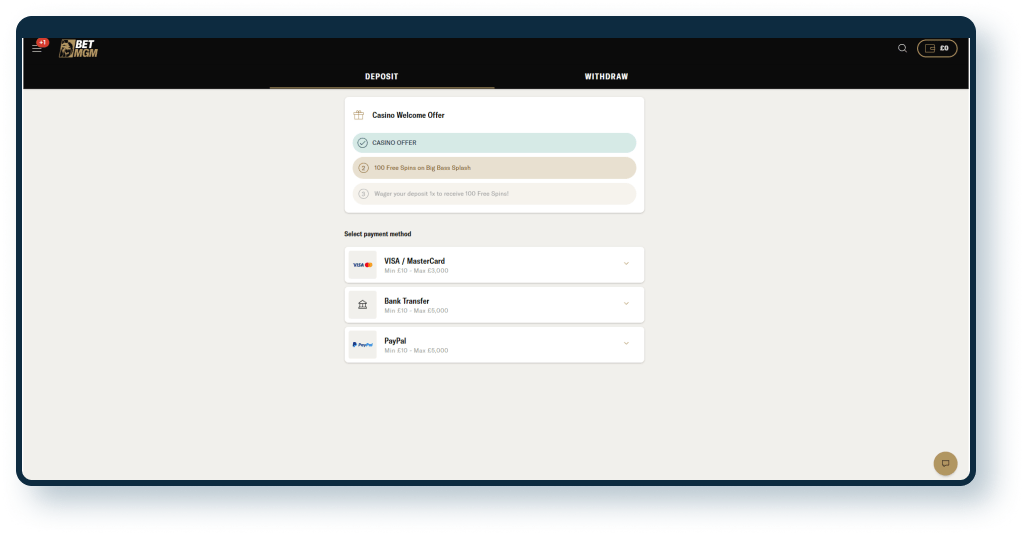Expand the VISA / MasterCard chevron
The width and height of the screenshot is (1024, 534).
[x=626, y=264]
